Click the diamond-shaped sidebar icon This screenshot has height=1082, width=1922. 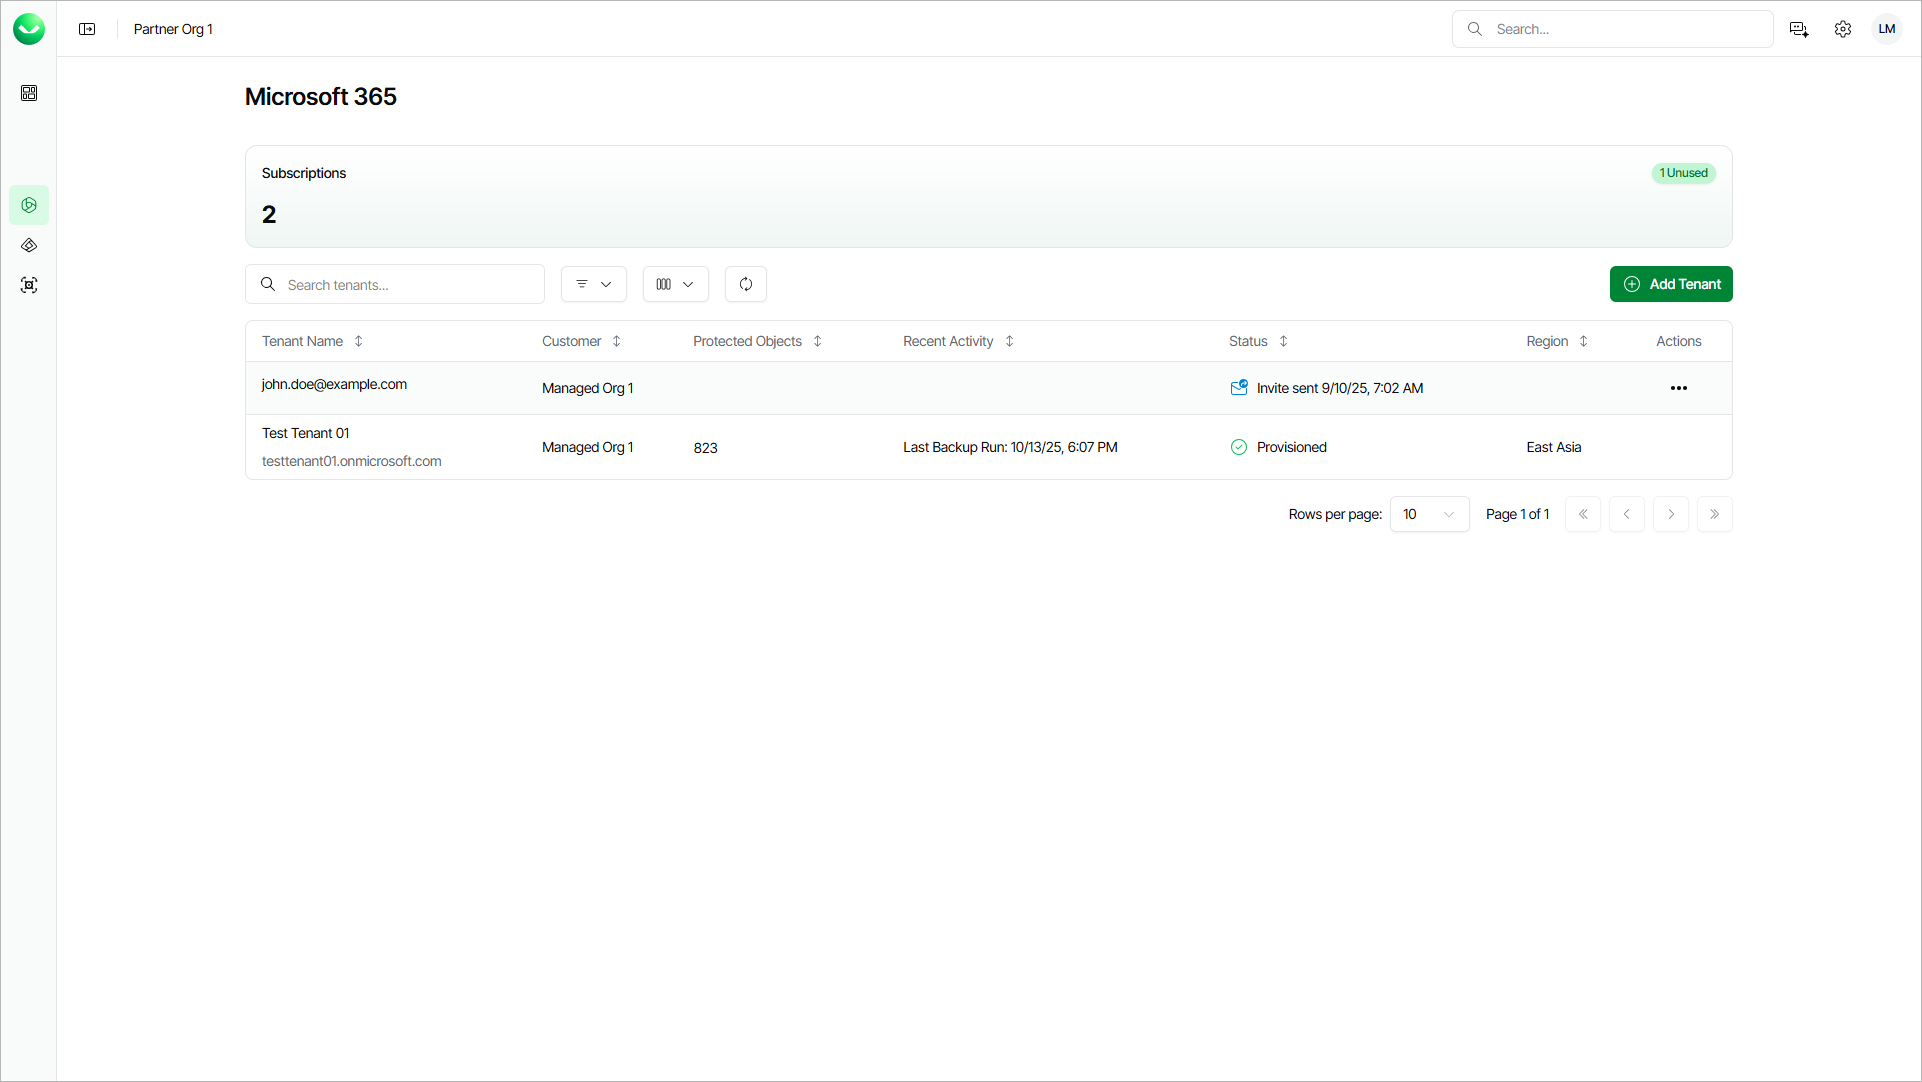pyautogui.click(x=29, y=245)
